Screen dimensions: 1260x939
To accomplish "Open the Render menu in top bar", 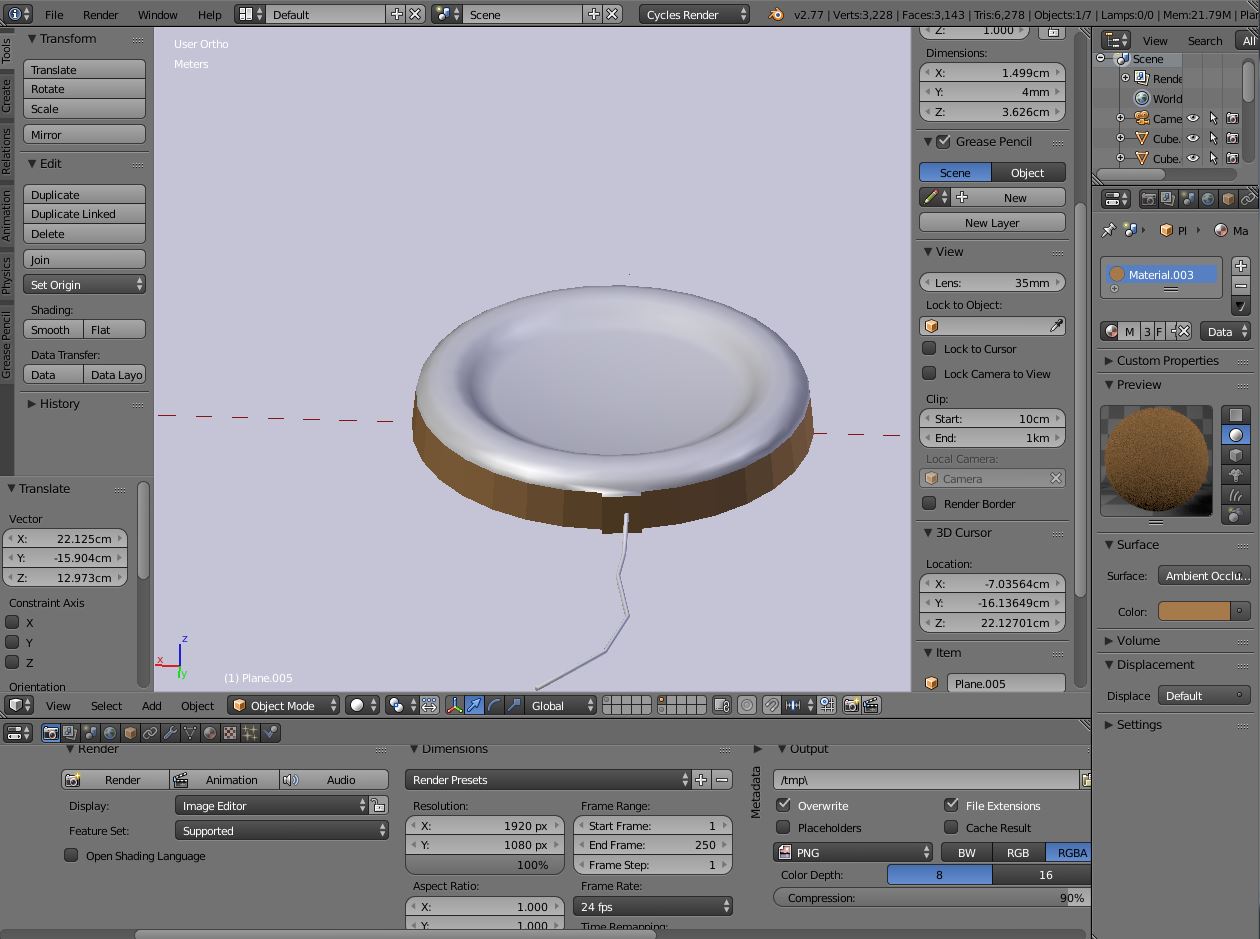I will (100, 14).
